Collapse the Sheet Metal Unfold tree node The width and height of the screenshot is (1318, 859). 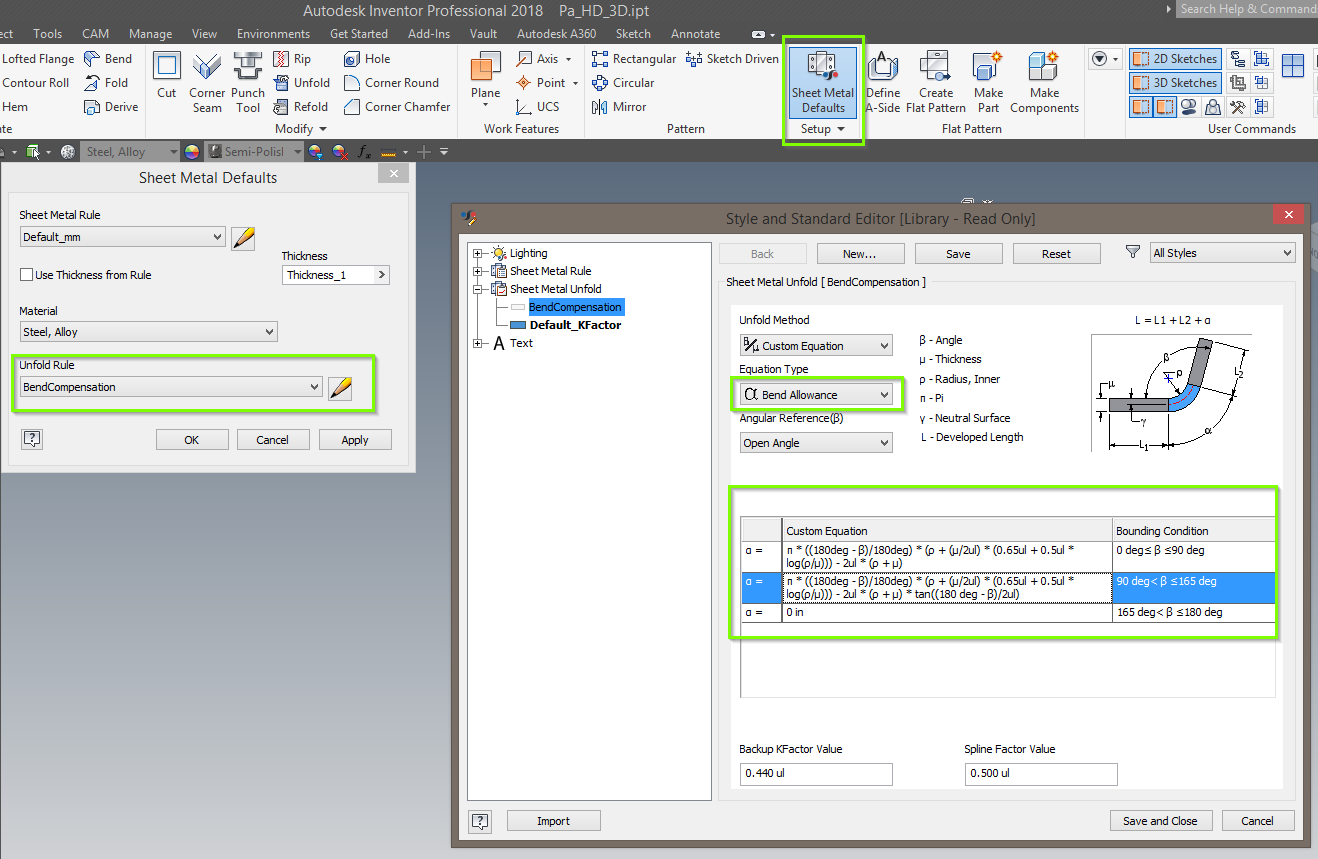tap(478, 289)
